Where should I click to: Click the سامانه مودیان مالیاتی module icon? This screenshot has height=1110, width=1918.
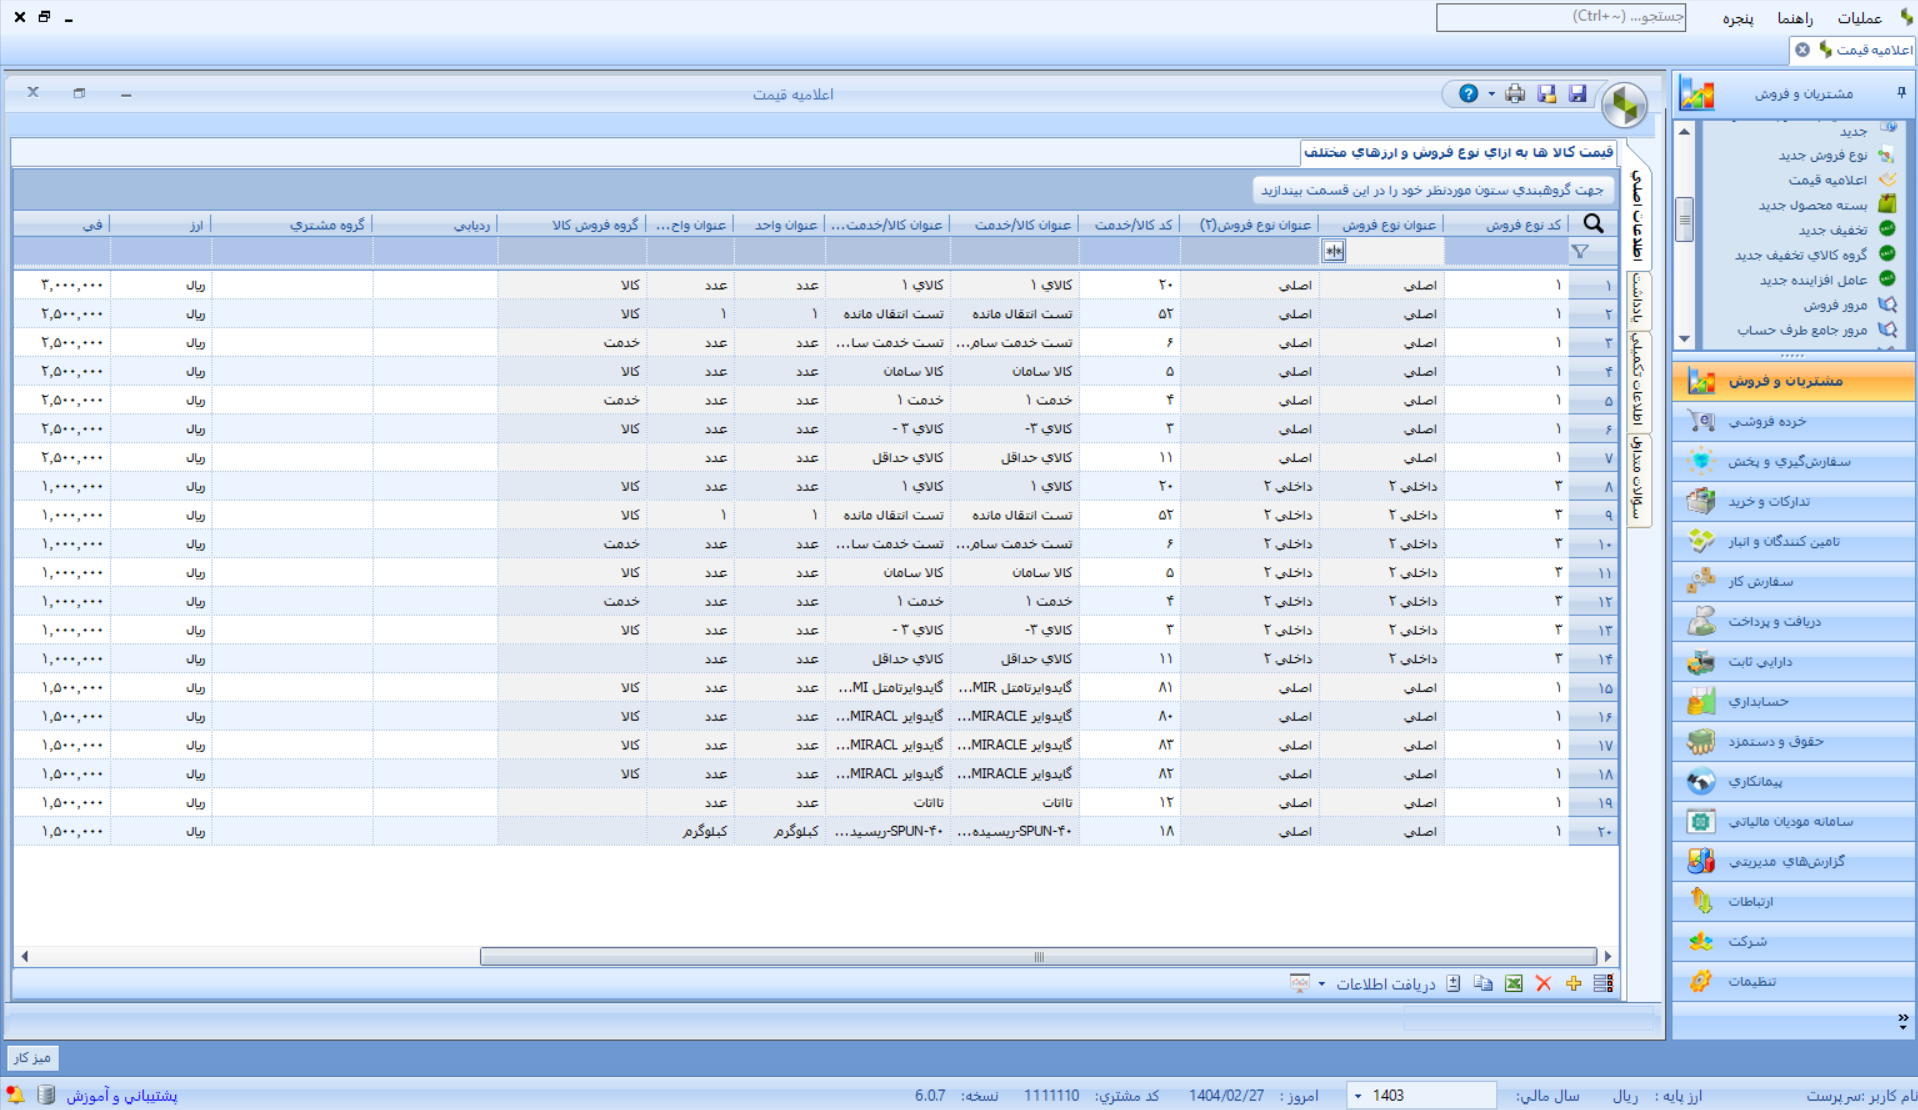point(1701,821)
